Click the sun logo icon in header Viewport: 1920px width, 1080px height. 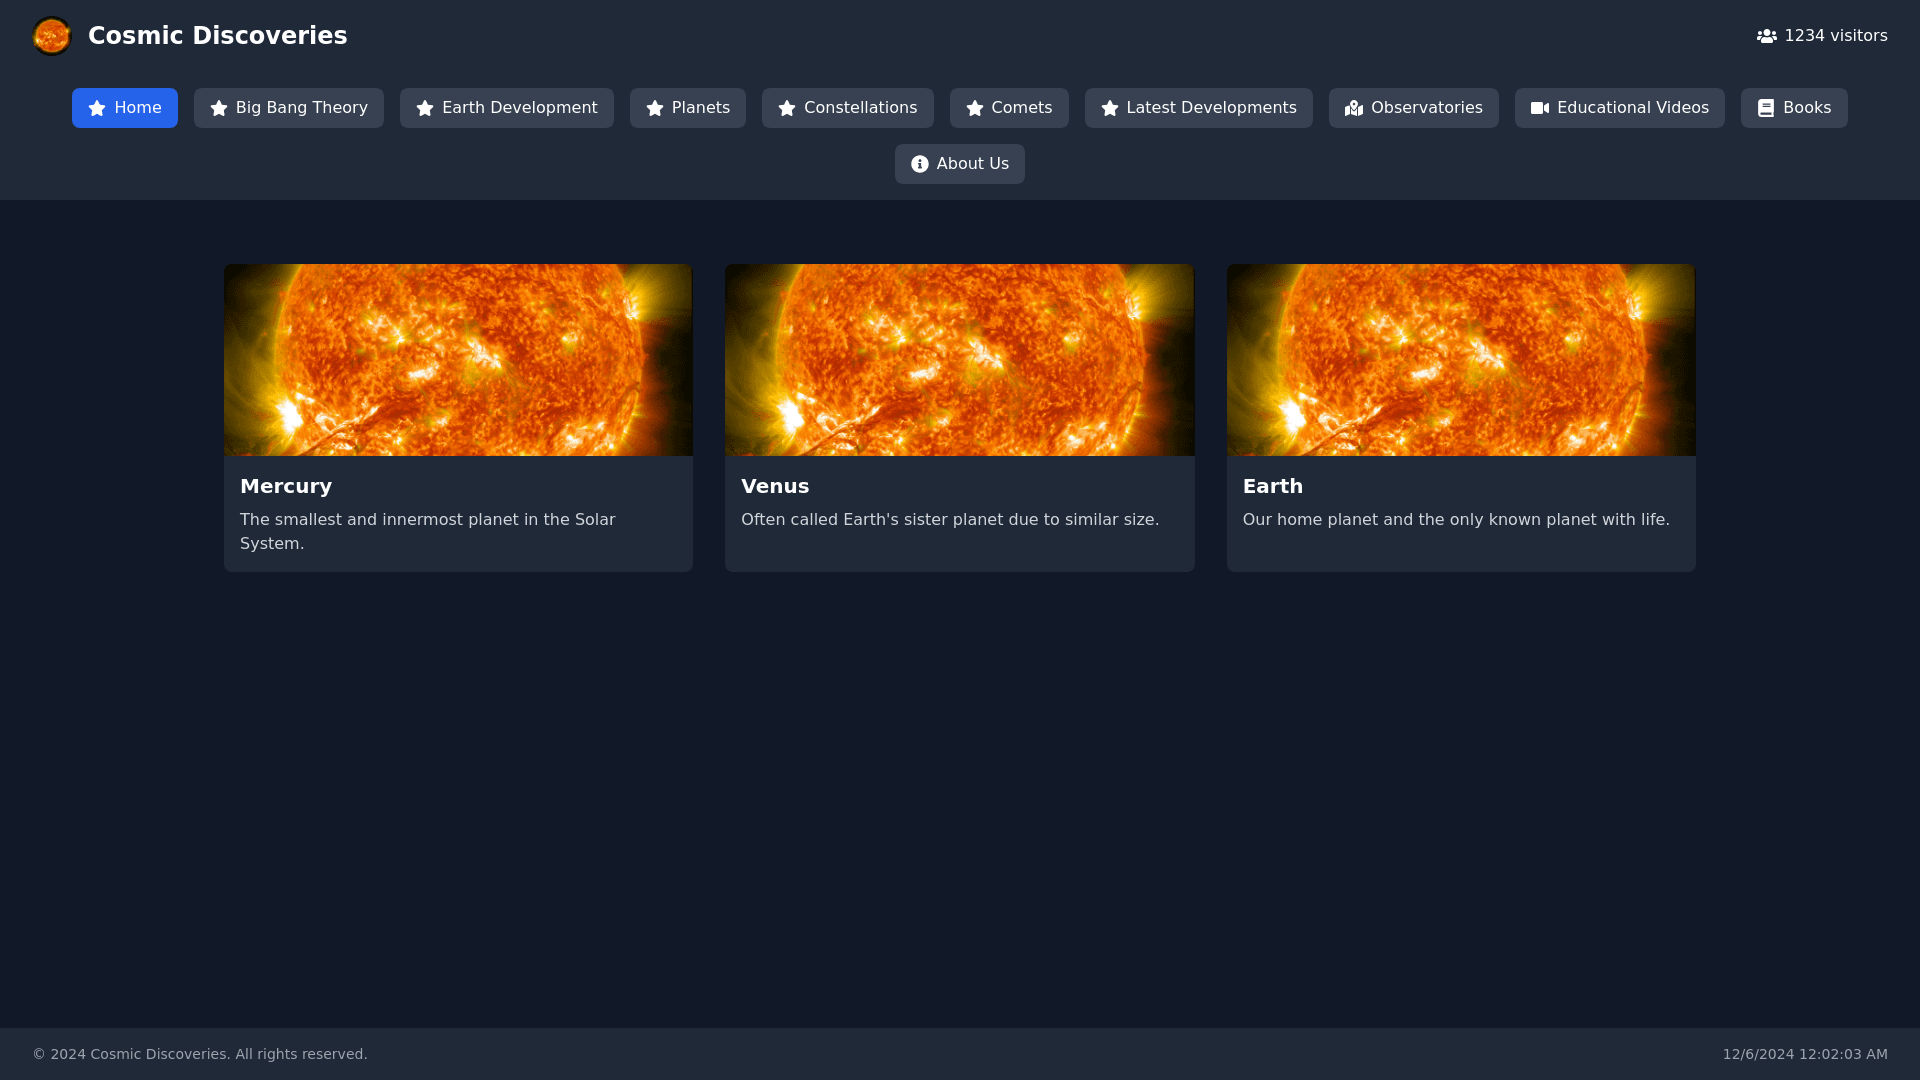(x=52, y=36)
